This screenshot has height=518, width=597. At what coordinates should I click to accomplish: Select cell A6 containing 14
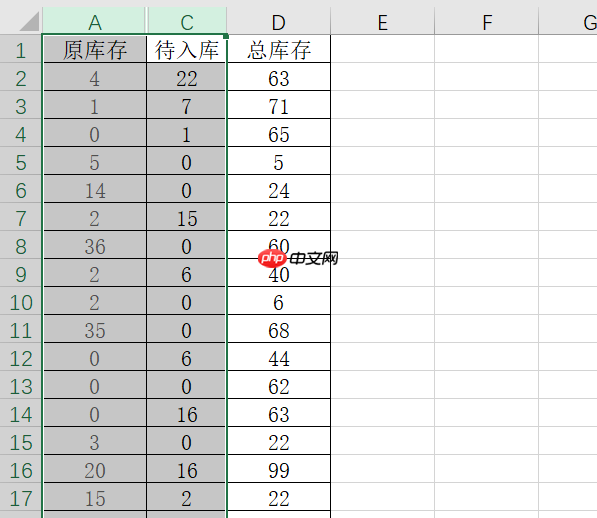(x=95, y=189)
